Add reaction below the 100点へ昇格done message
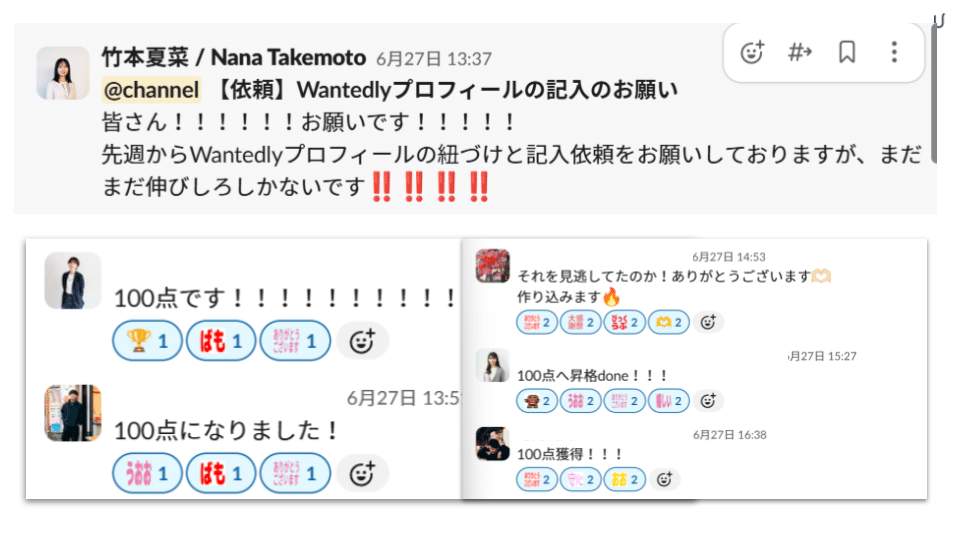Image resolution: width=960 pixels, height=540 pixels. pos(708,401)
